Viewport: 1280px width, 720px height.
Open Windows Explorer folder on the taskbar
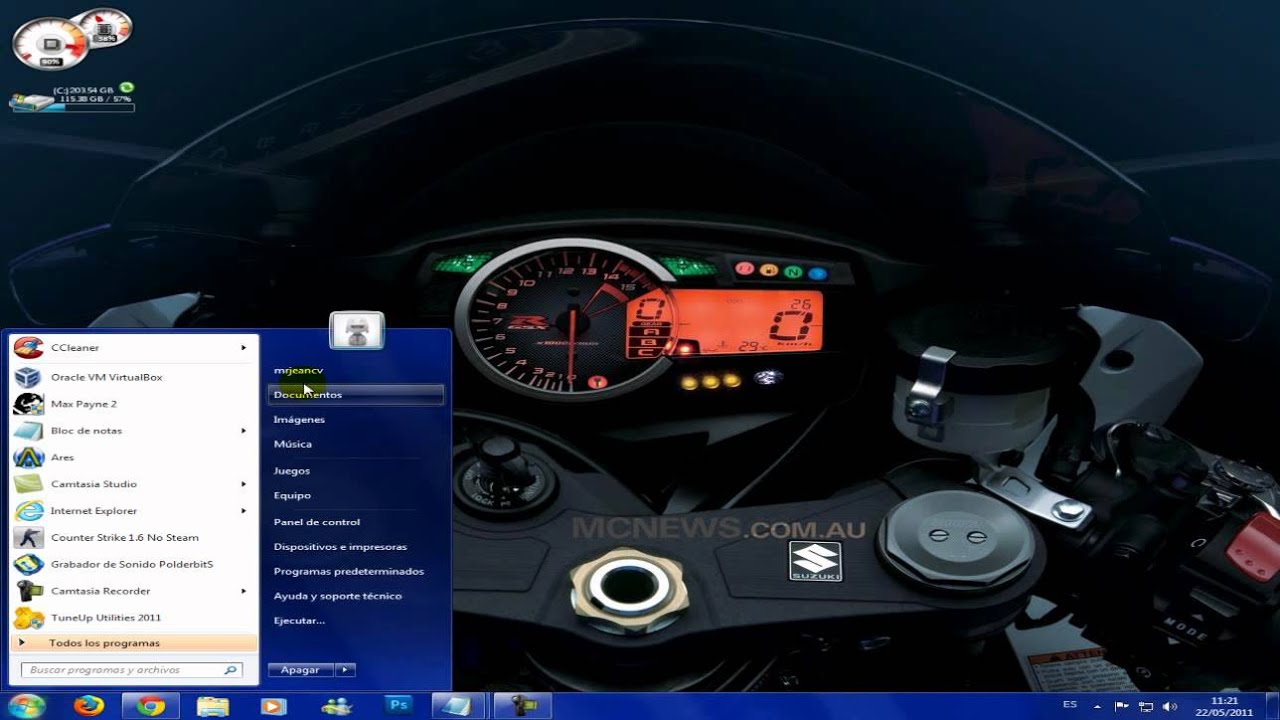click(212, 706)
